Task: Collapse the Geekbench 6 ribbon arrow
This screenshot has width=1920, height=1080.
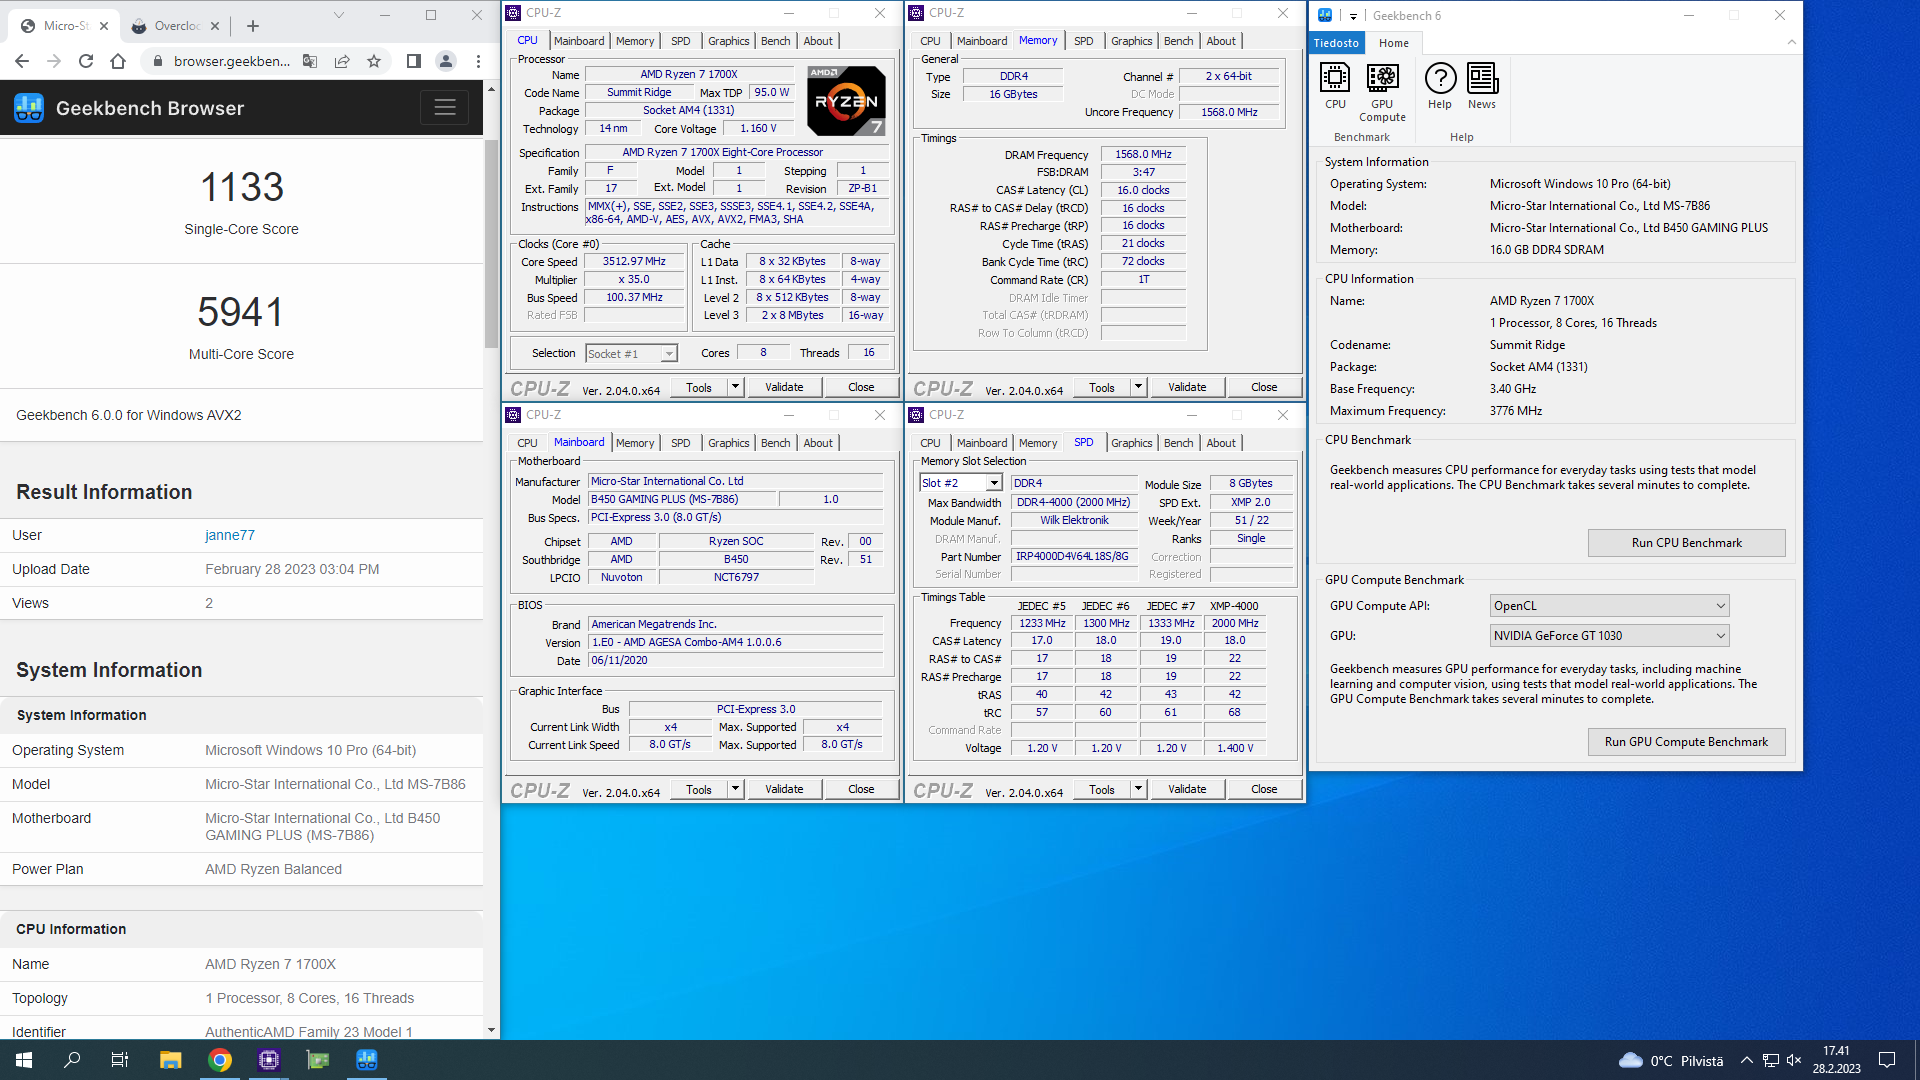Action: 1791,42
